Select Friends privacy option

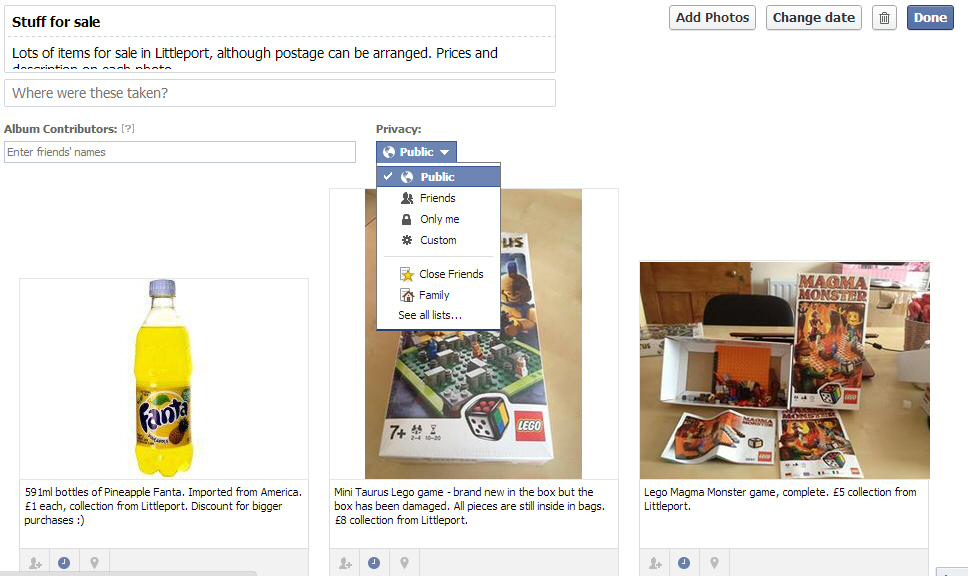coord(438,198)
